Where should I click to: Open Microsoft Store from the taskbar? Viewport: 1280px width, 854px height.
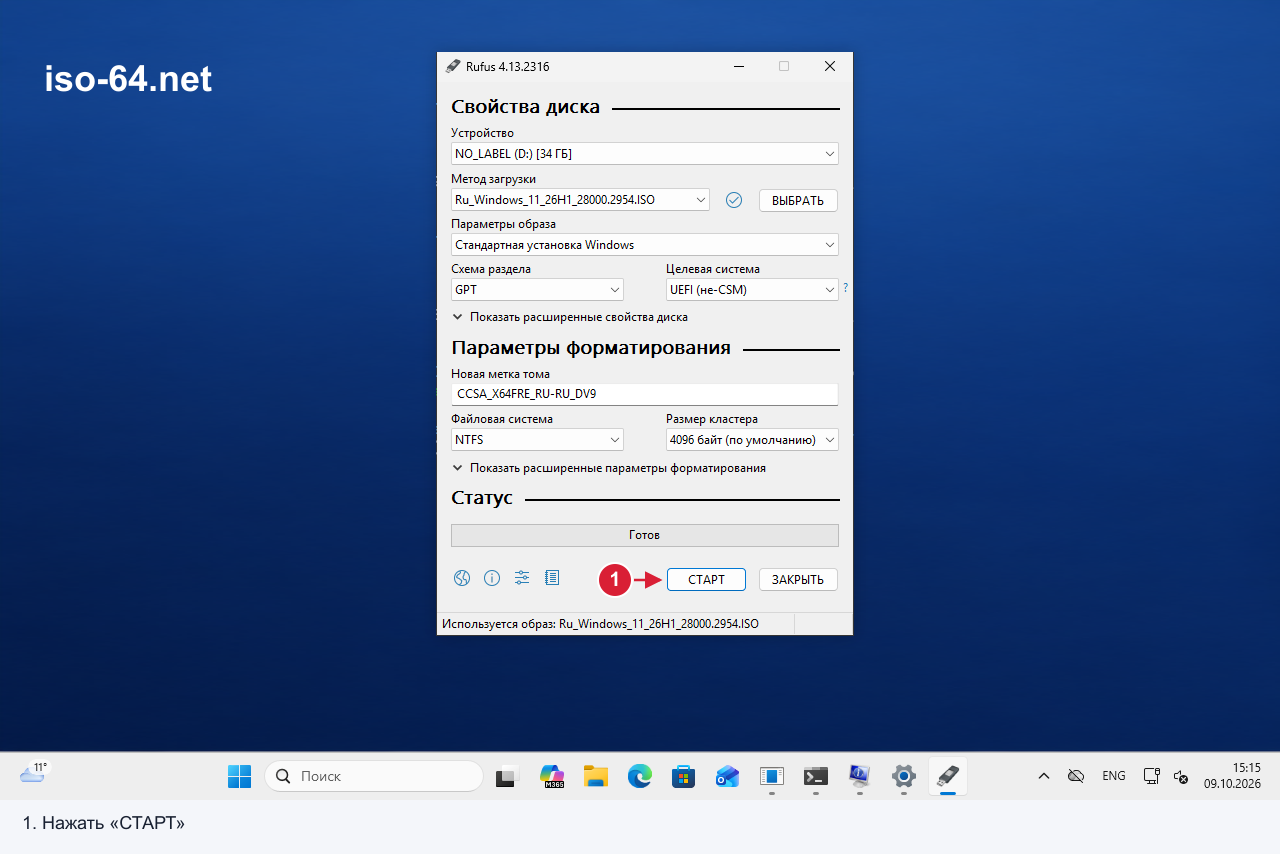[684, 776]
